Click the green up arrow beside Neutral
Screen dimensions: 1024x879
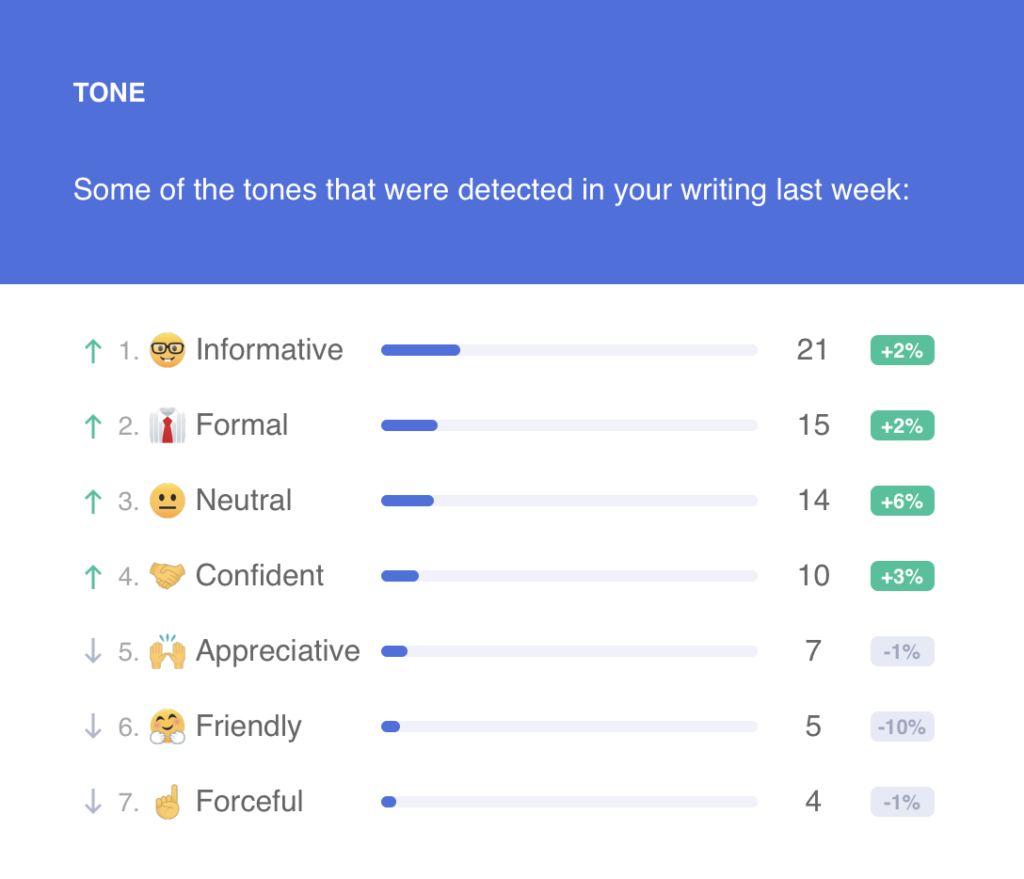93,502
